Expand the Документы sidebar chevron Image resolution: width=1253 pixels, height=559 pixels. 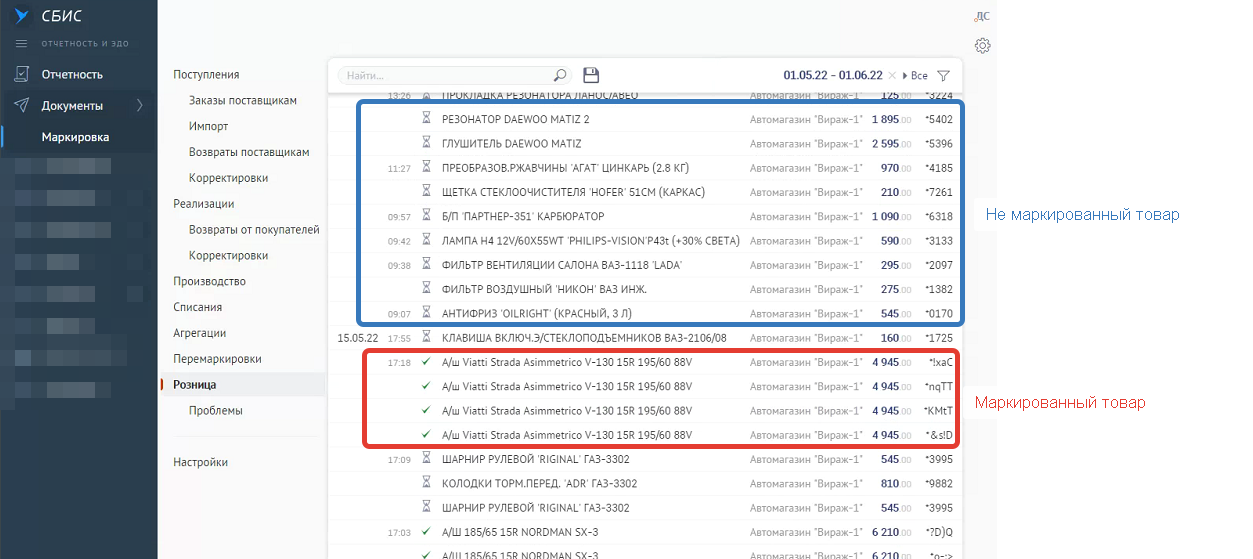tap(139, 106)
